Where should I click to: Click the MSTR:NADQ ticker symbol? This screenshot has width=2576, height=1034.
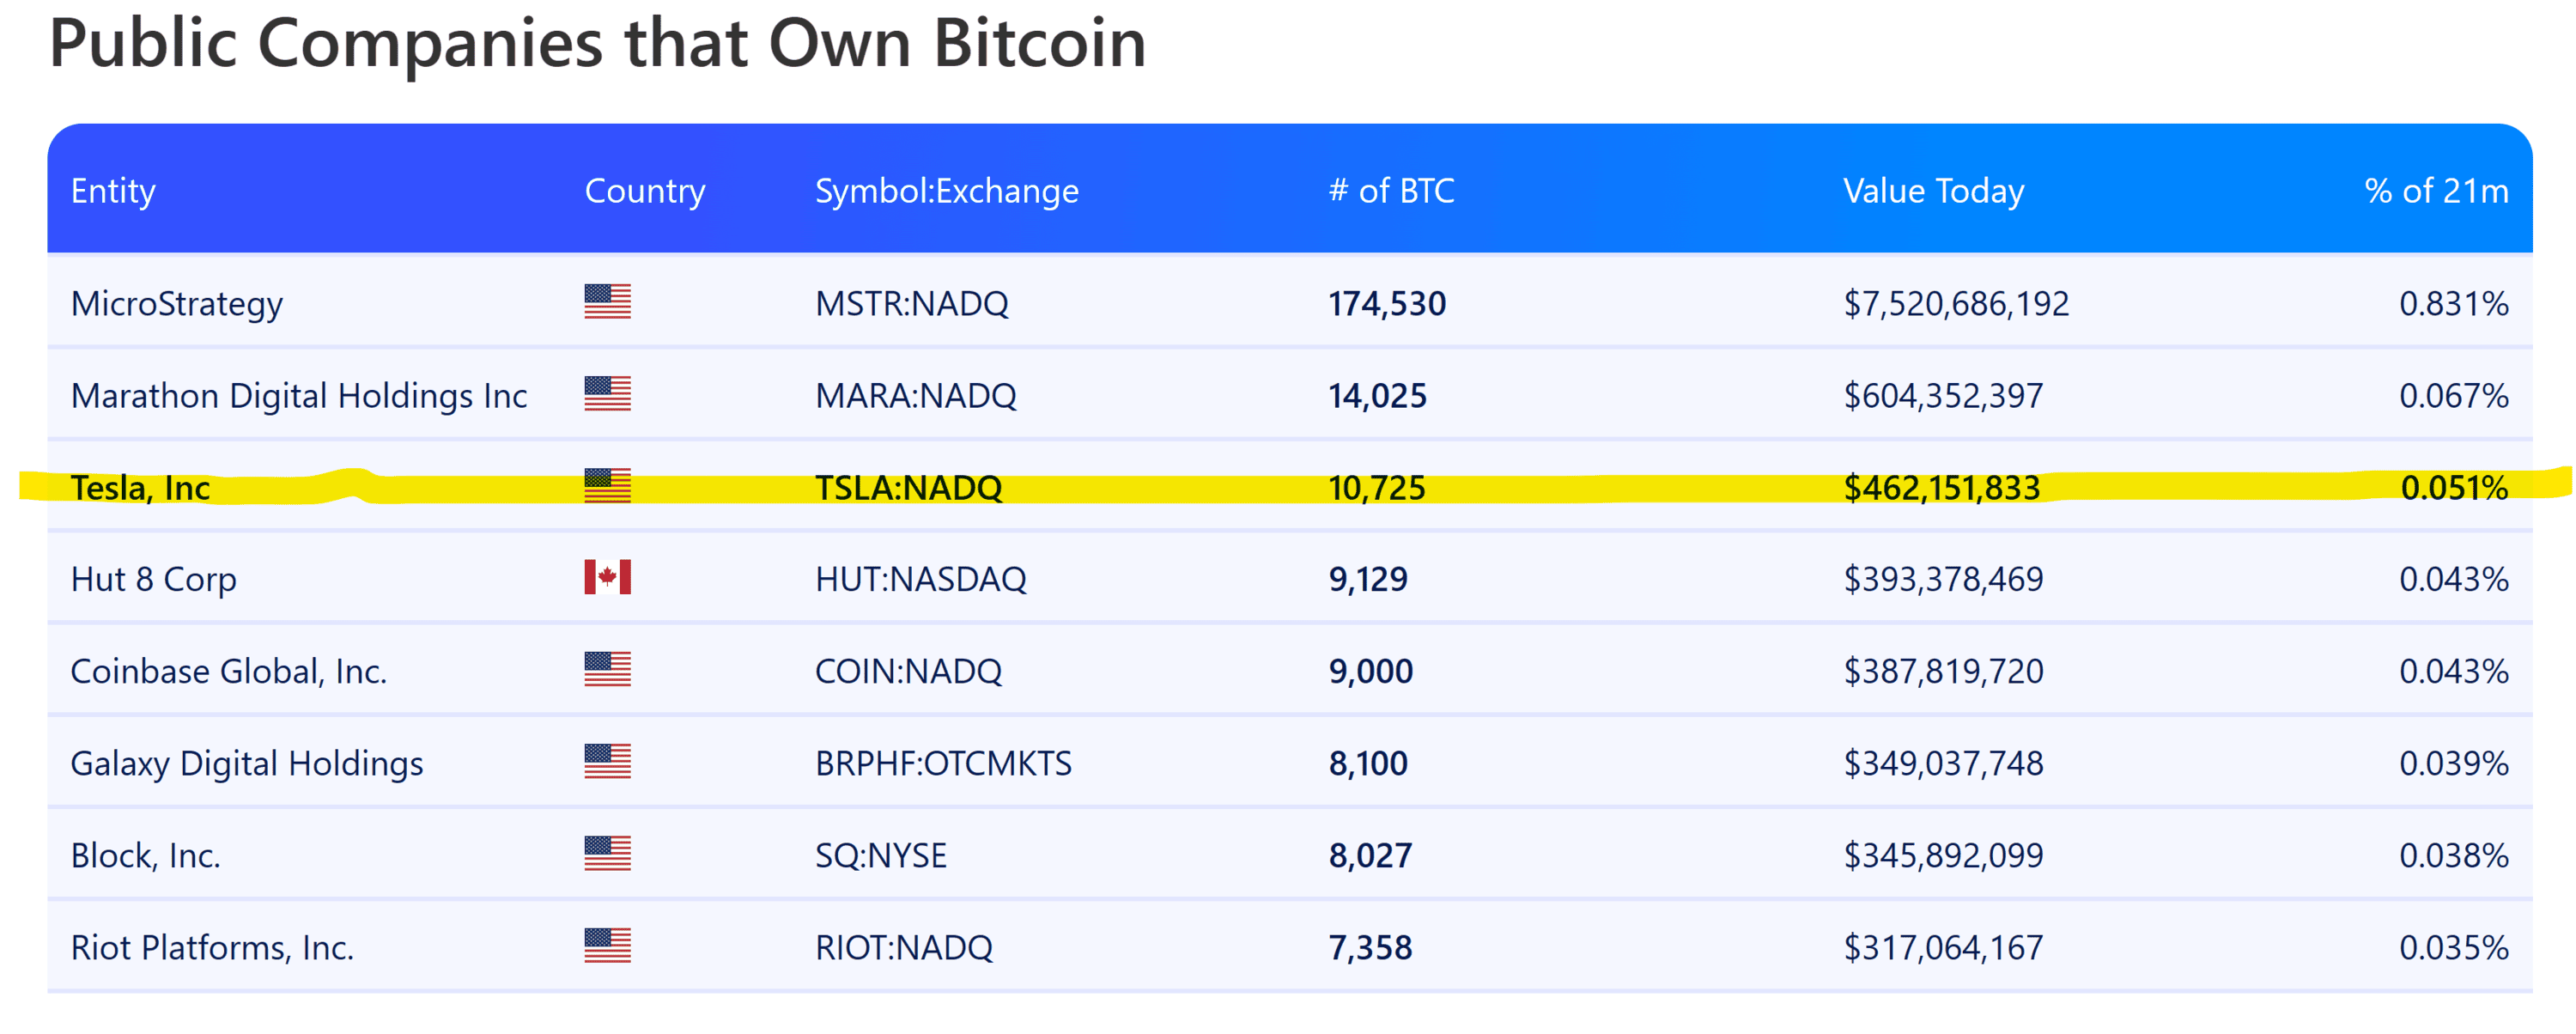tap(911, 303)
